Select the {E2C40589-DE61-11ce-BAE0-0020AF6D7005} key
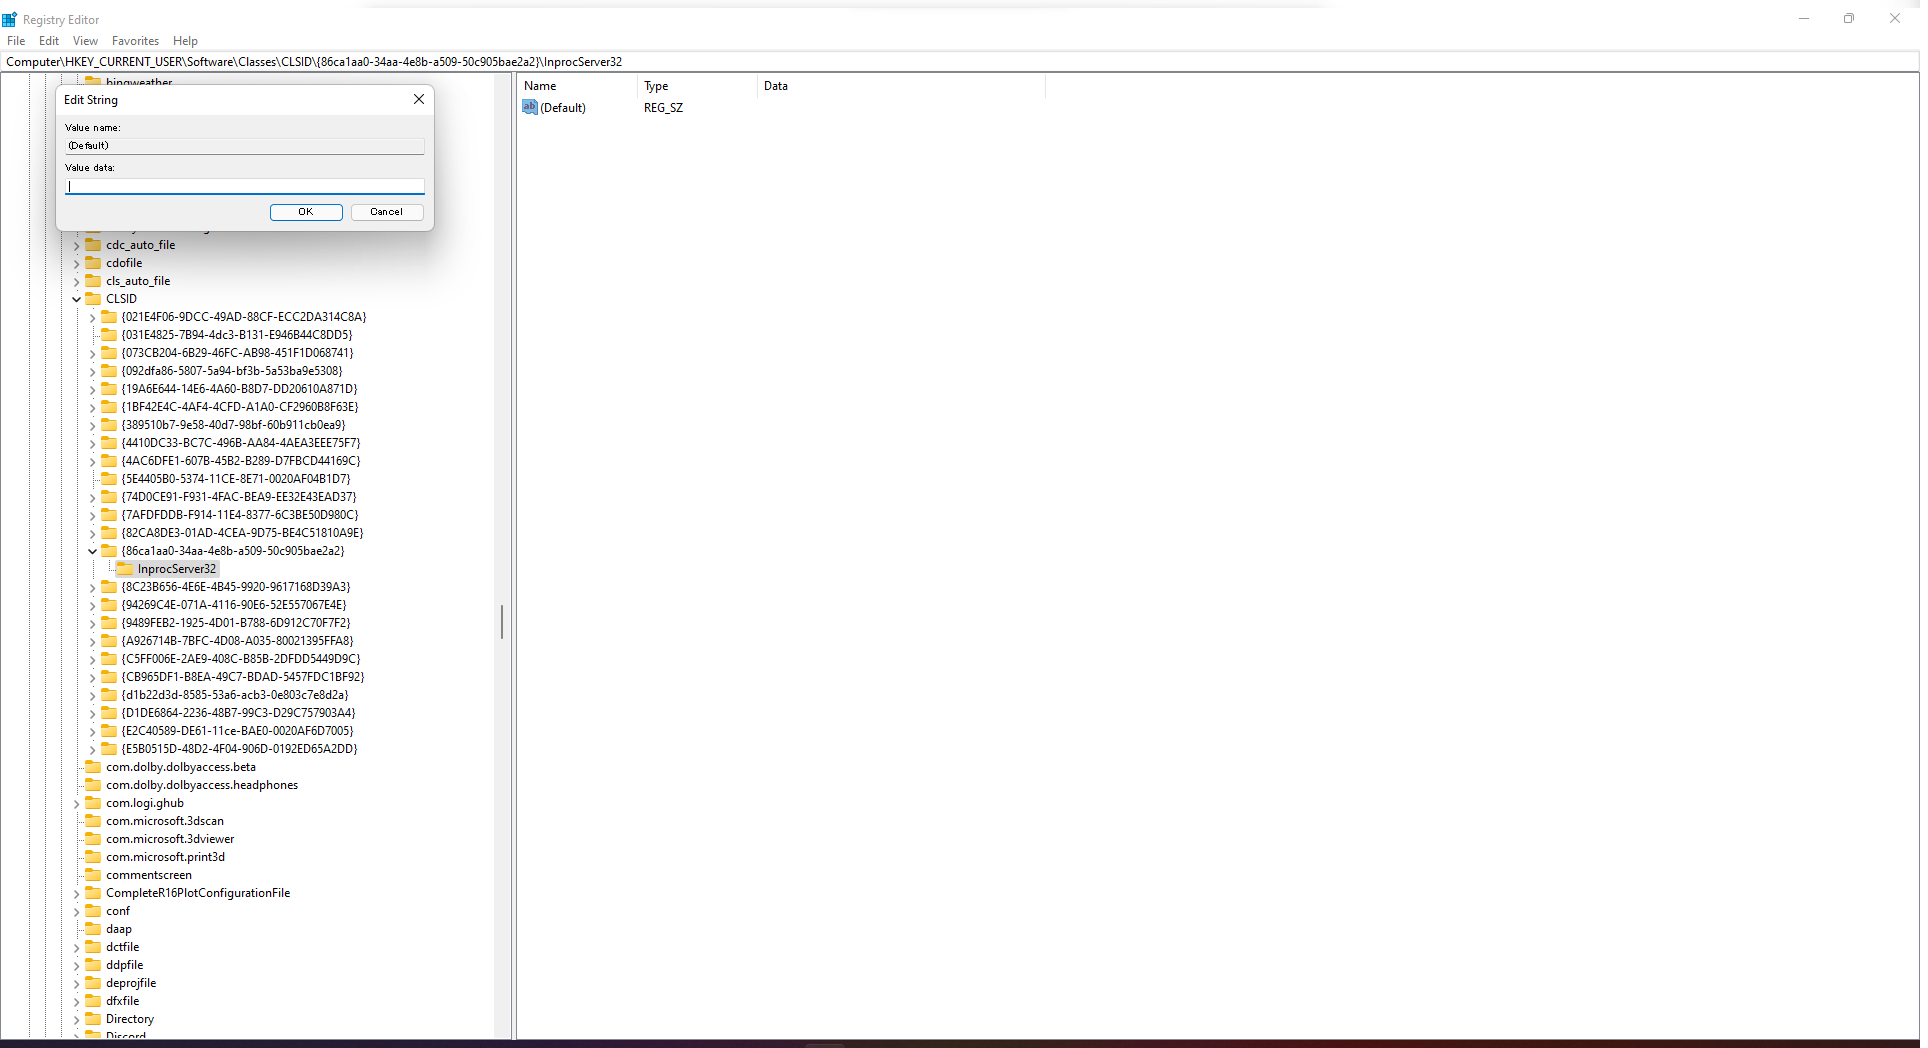 (x=237, y=731)
